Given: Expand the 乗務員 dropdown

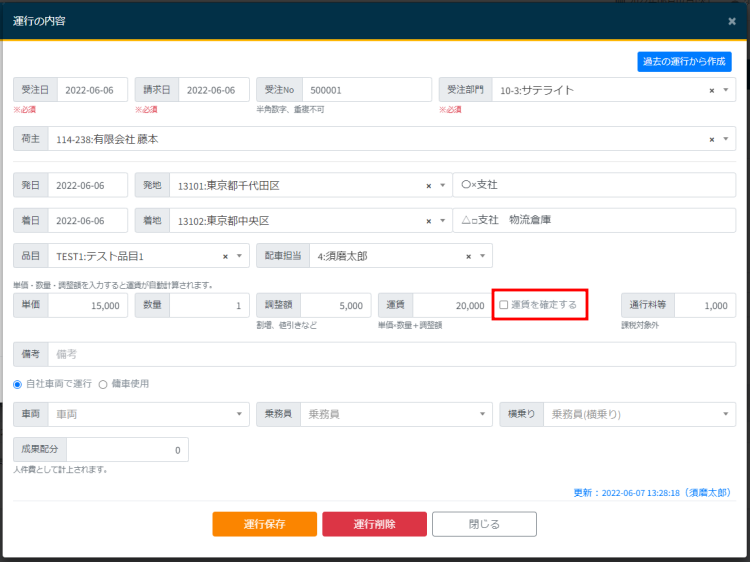Looking at the screenshot, I should point(397,414).
